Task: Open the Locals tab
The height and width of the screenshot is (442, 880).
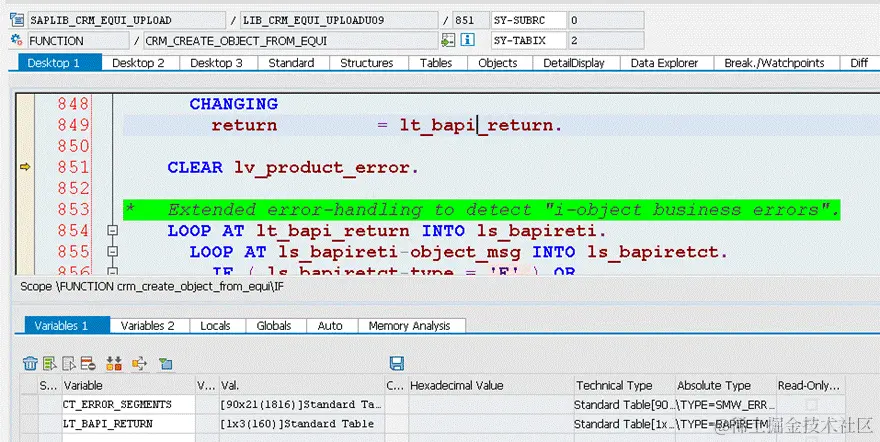Action: point(217,325)
